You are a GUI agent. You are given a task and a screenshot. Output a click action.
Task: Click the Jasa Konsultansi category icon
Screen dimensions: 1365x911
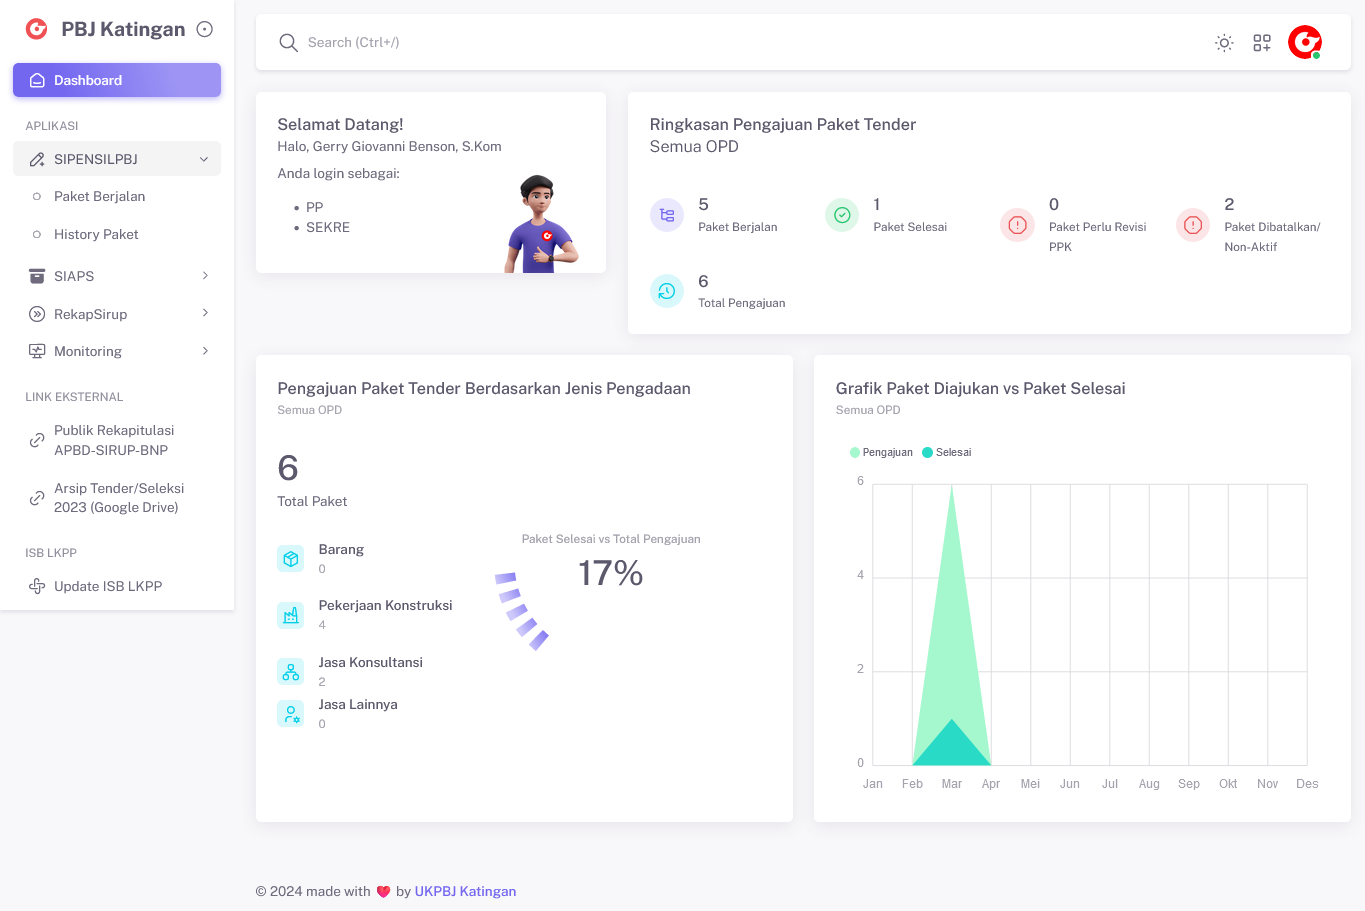(291, 672)
